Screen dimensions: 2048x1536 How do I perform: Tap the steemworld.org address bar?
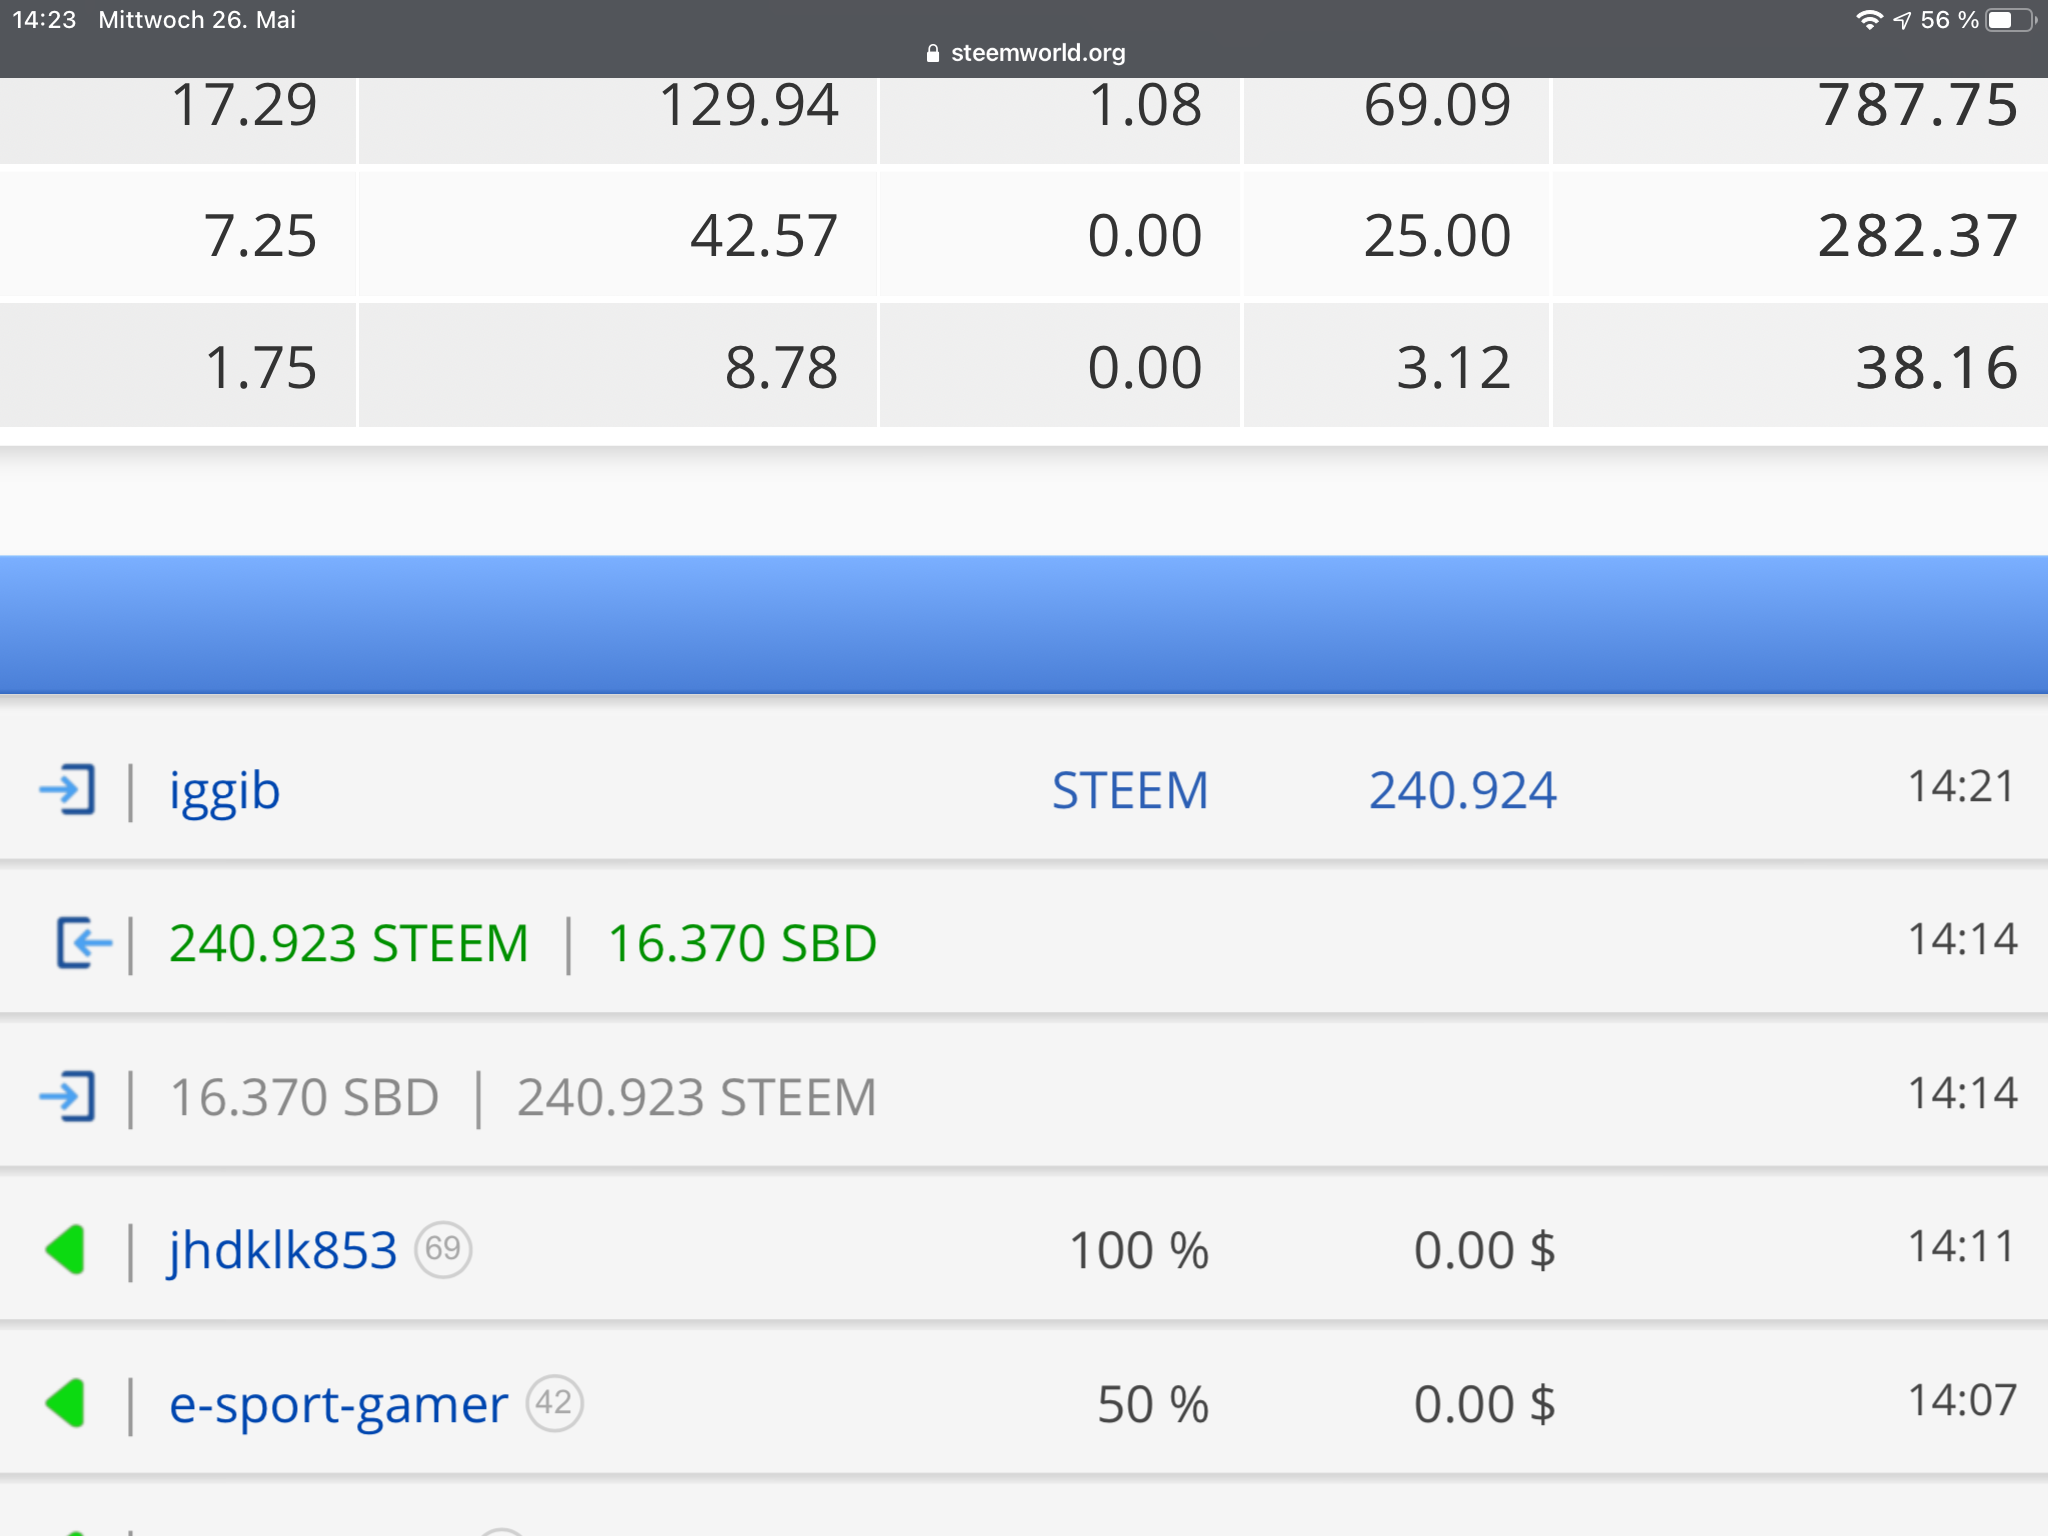point(1024,53)
